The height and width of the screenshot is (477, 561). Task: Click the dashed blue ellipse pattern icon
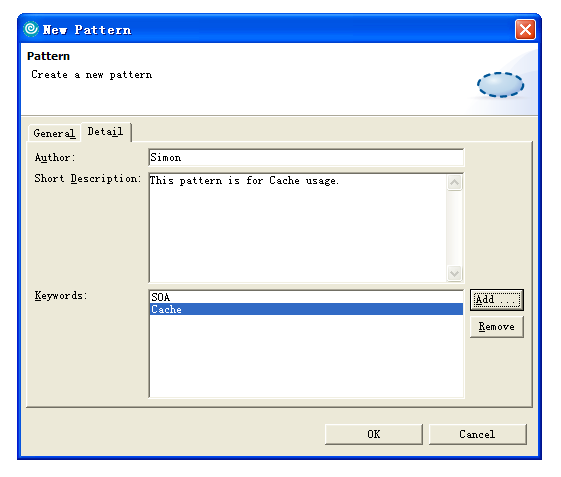[x=501, y=85]
